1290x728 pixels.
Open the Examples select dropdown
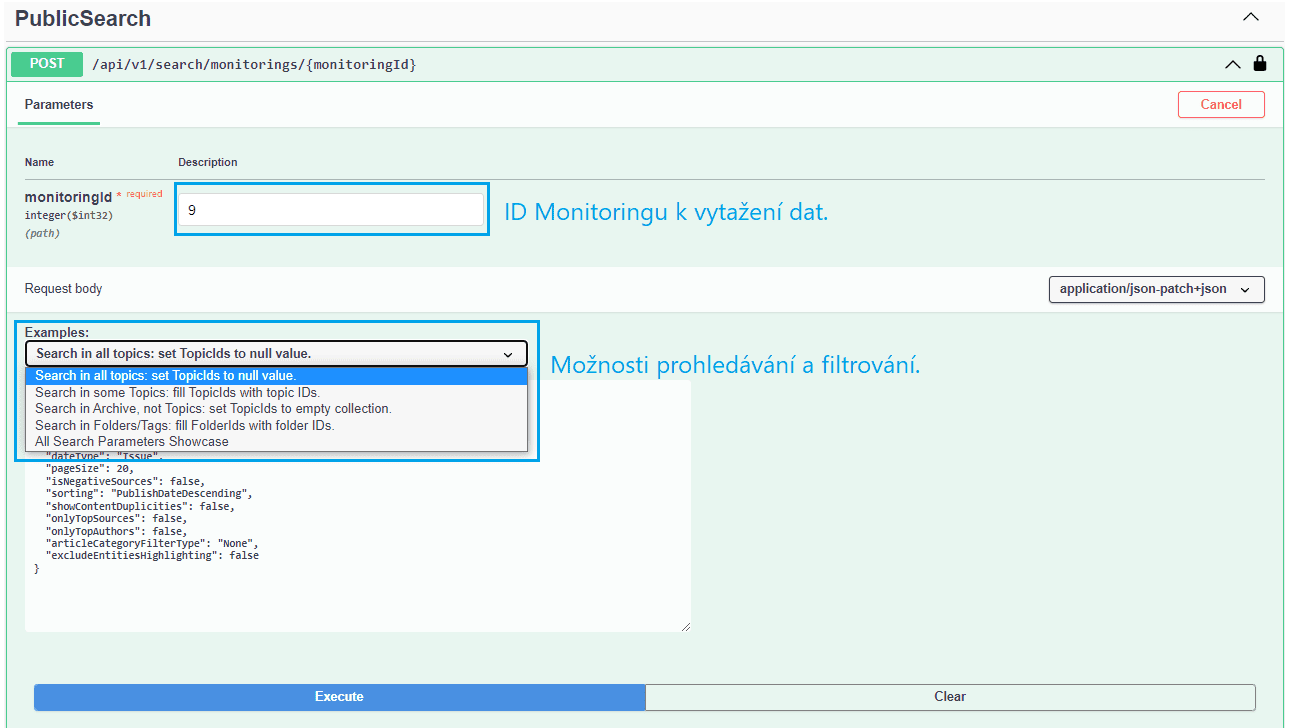pyautogui.click(x=276, y=353)
